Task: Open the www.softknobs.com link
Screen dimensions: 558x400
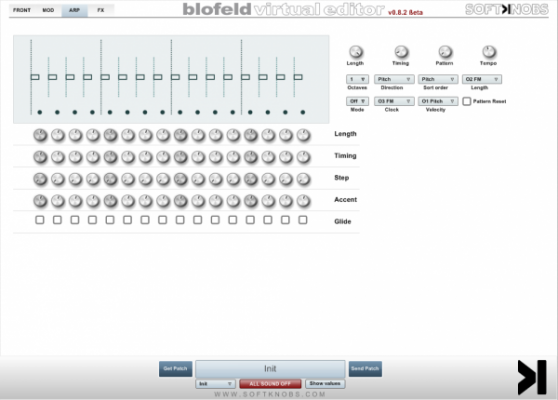Action: [x=270, y=394]
